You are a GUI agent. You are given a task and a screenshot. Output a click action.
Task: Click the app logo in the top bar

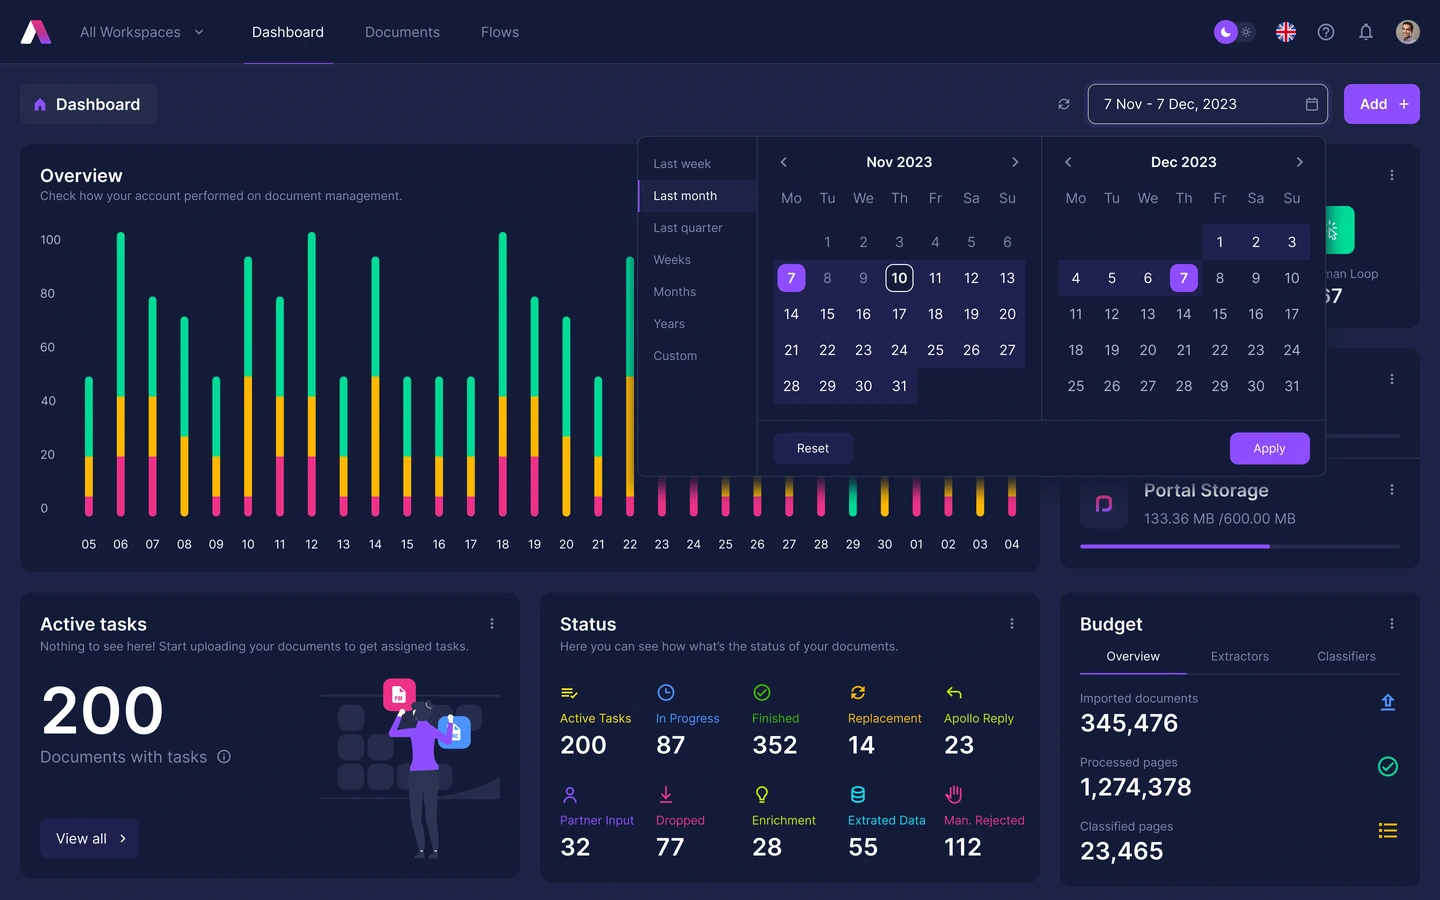pos(36,32)
